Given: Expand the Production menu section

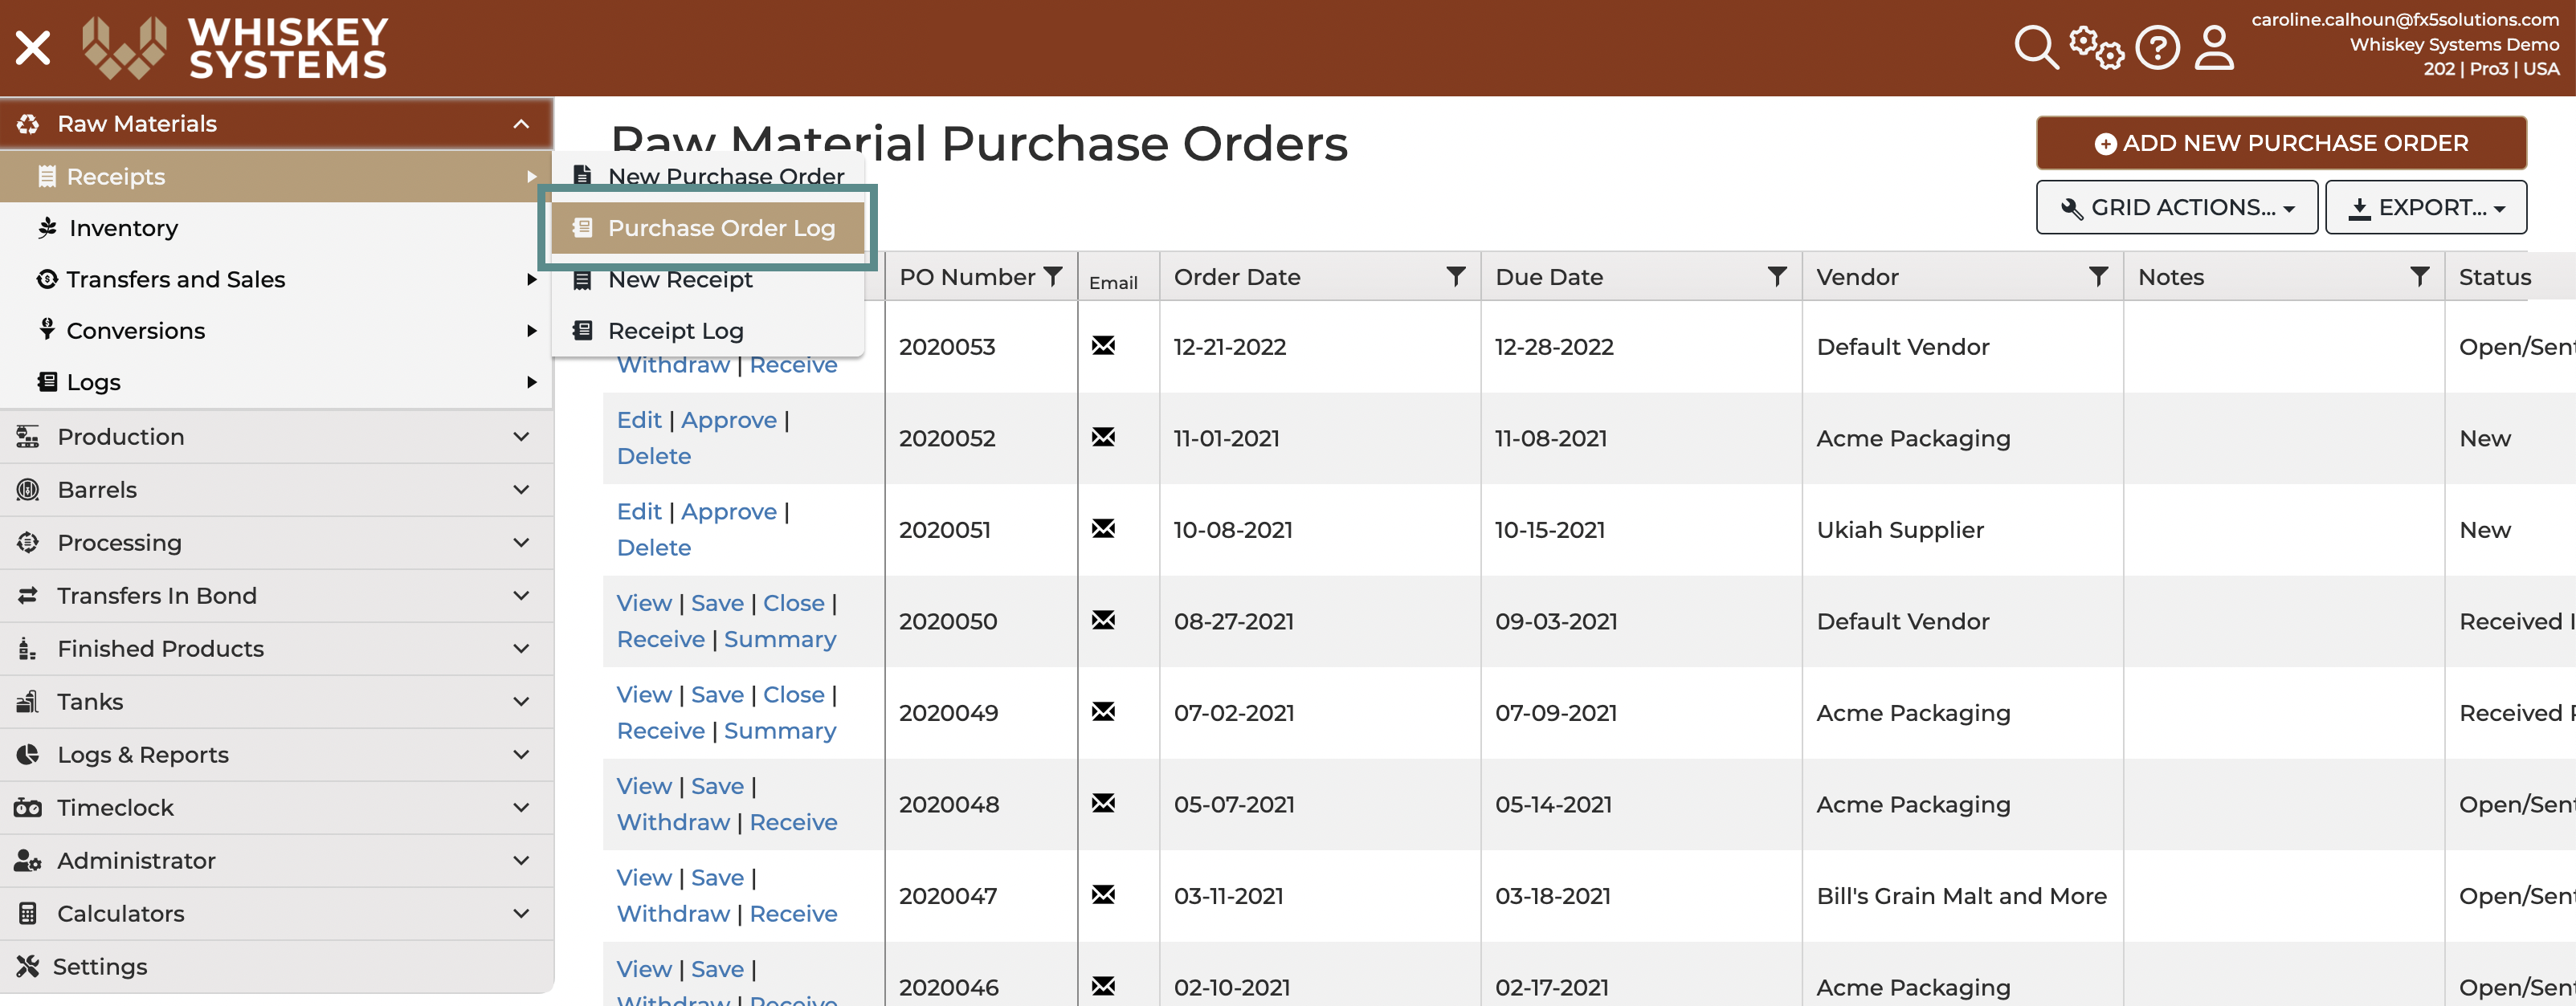Looking at the screenshot, I should [276, 437].
